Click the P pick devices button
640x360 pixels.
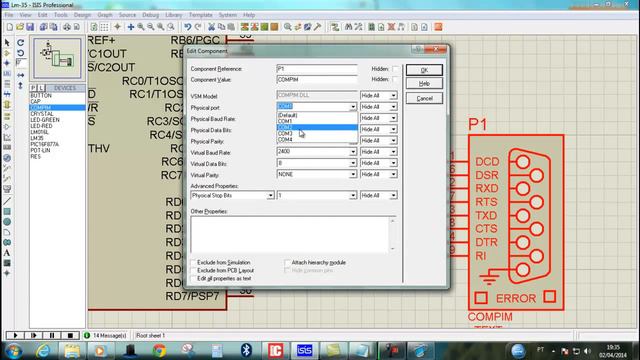point(33,88)
